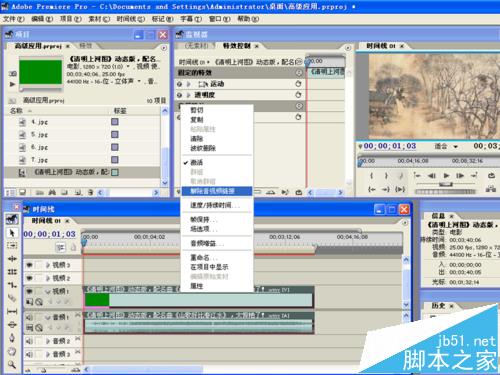This screenshot has width=500, height=375.
Task: Switch project panel to icon view
Action: (23, 192)
